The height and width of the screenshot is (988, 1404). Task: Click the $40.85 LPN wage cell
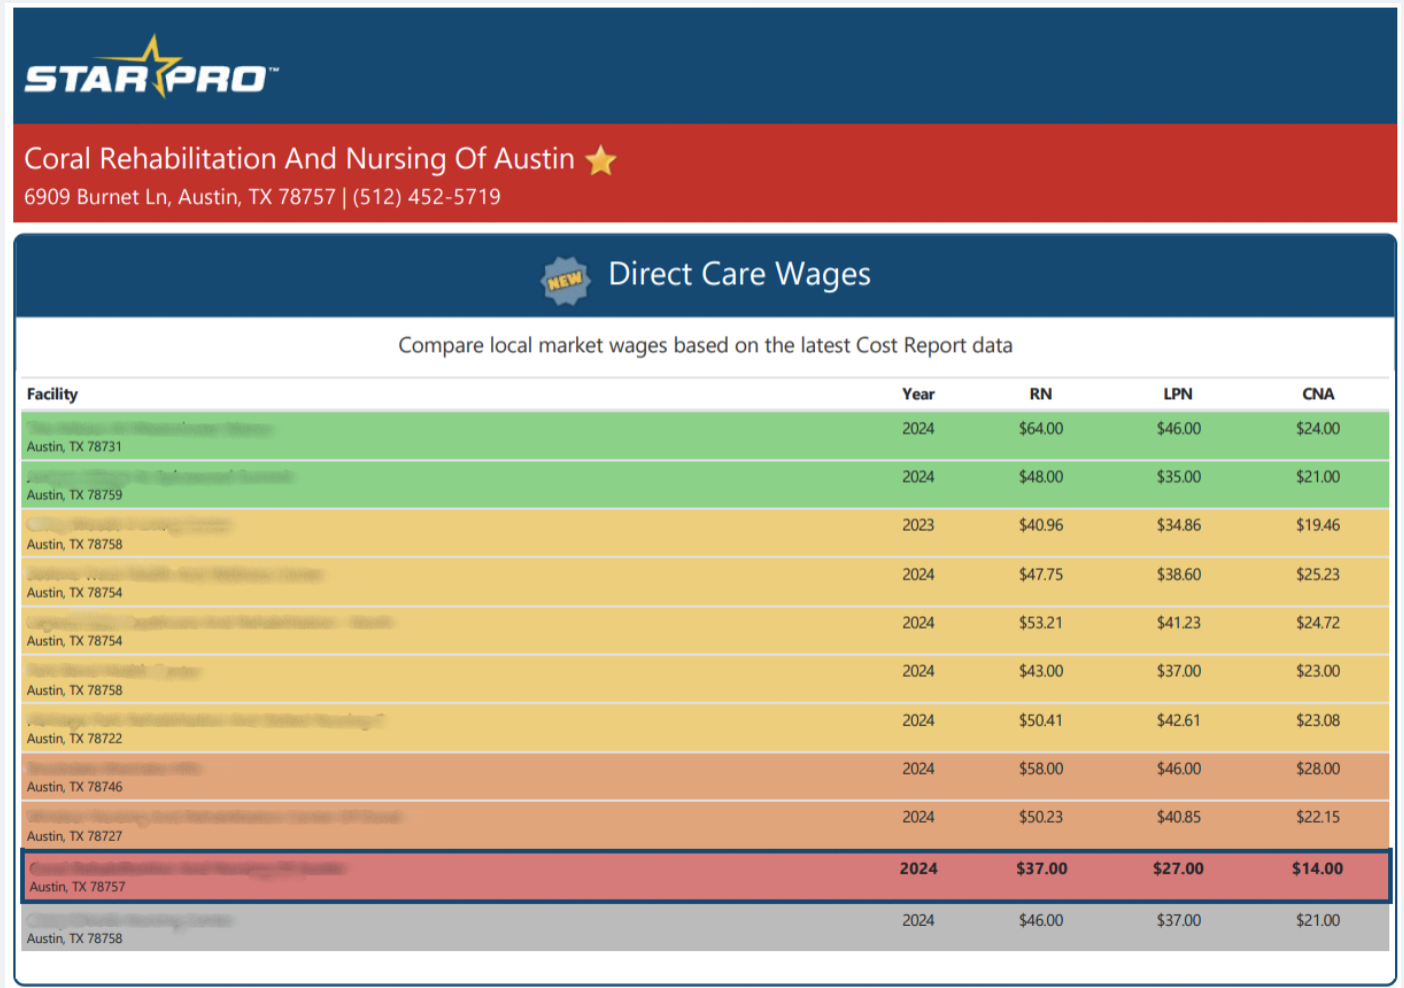pyautogui.click(x=1179, y=817)
